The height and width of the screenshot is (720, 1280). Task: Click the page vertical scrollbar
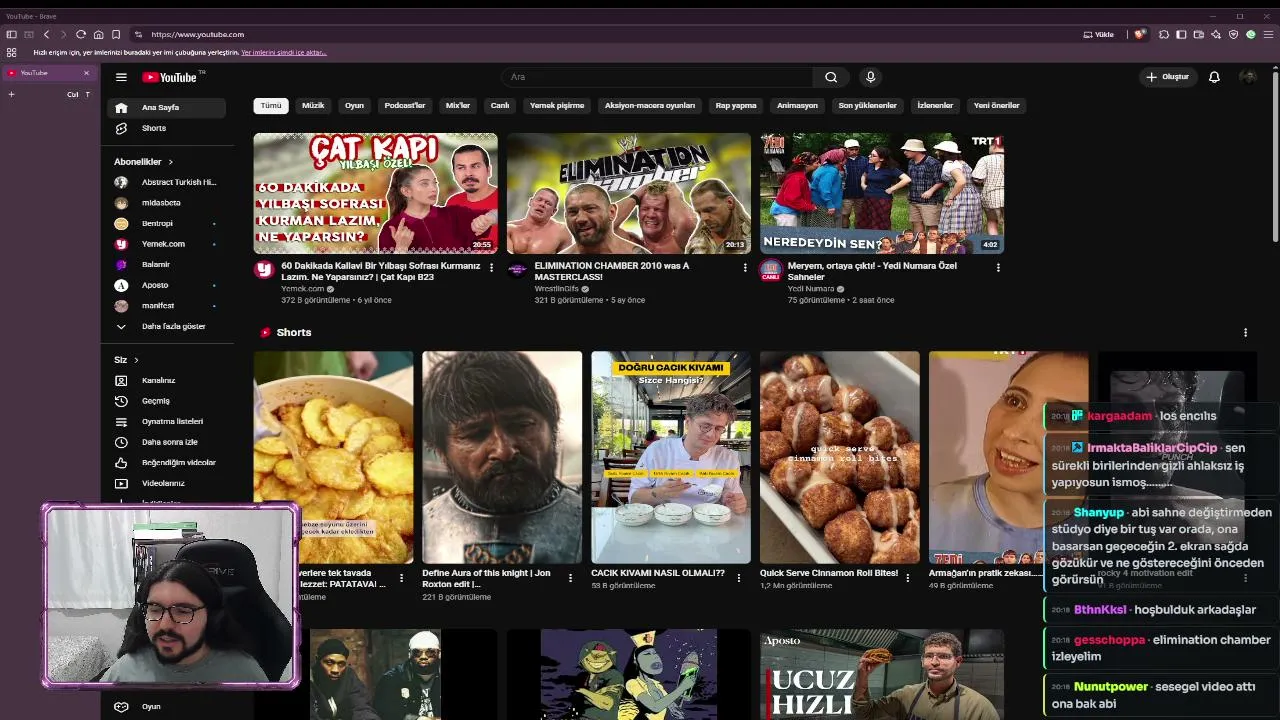coord(1275,155)
